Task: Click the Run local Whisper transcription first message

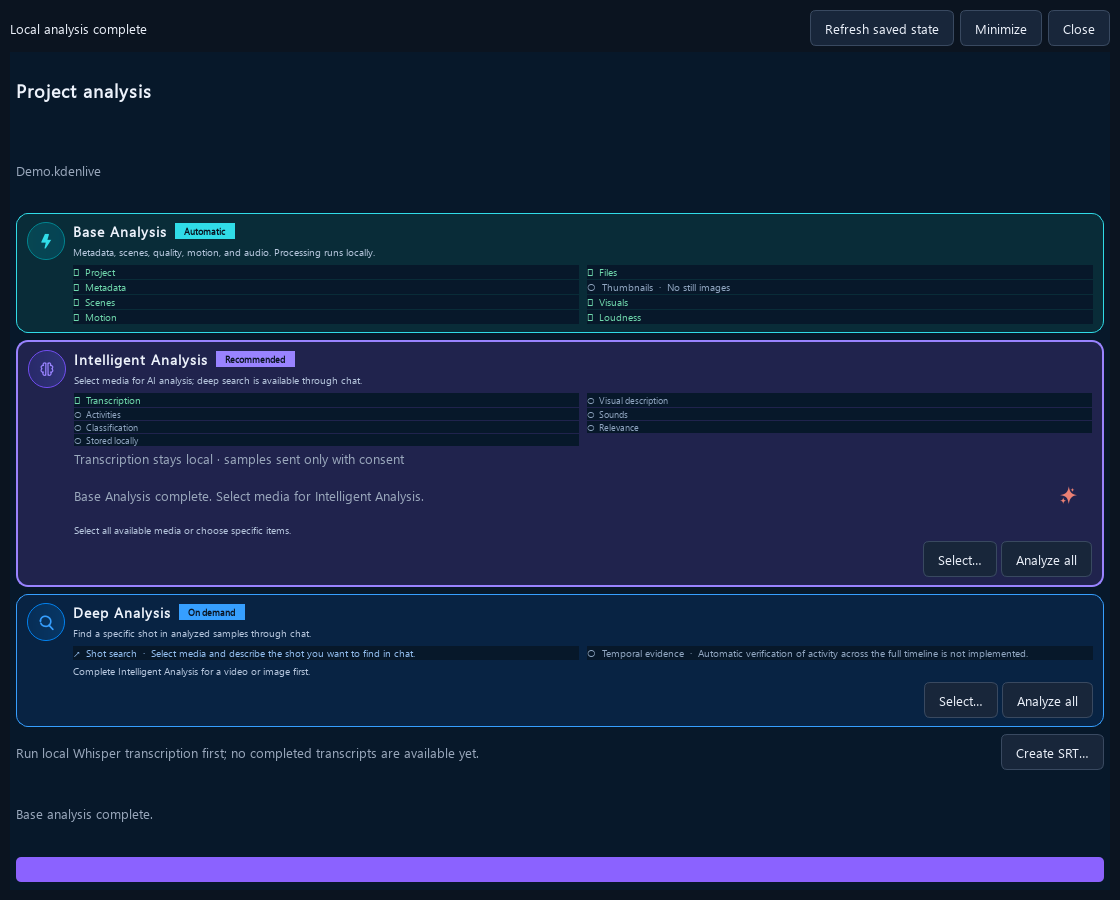Action: click(x=247, y=753)
